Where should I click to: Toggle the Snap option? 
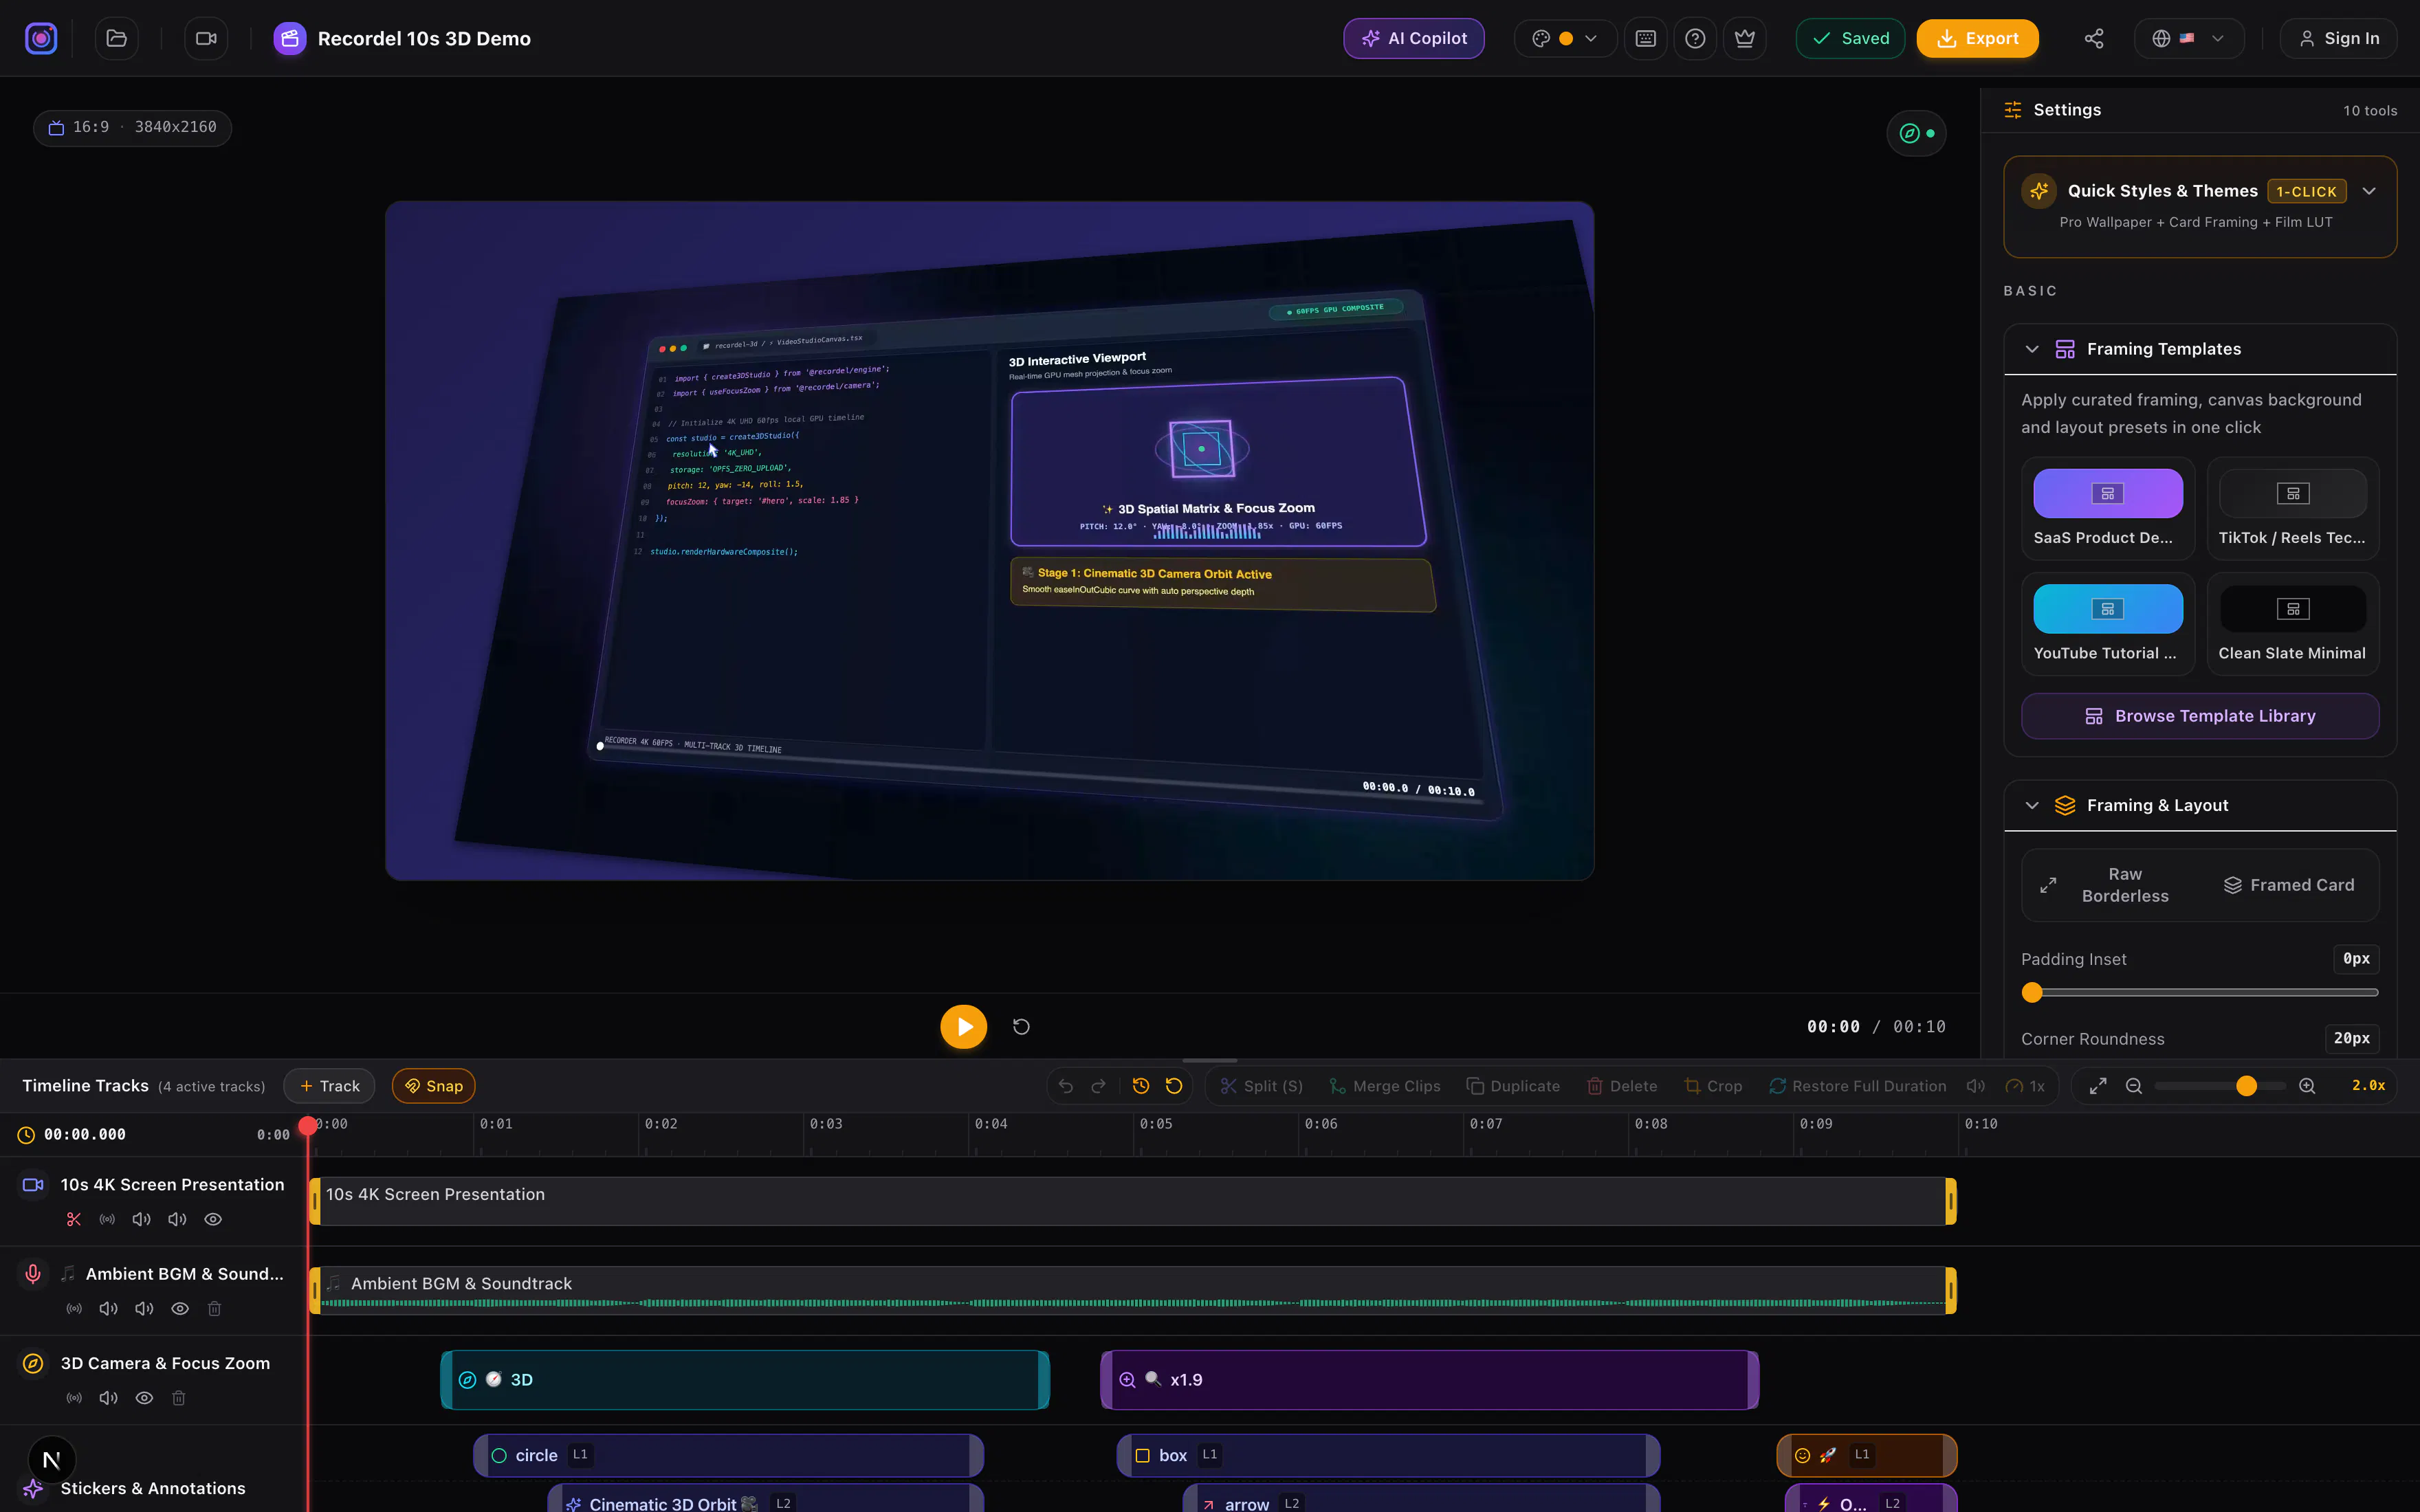coord(434,1086)
